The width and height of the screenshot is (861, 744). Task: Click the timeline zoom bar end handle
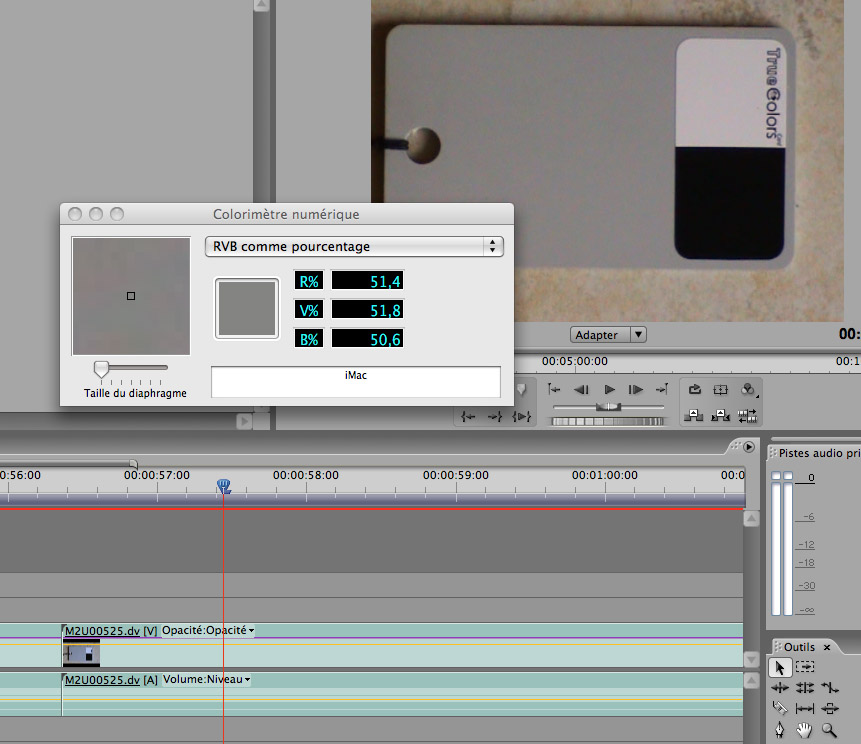point(133,463)
